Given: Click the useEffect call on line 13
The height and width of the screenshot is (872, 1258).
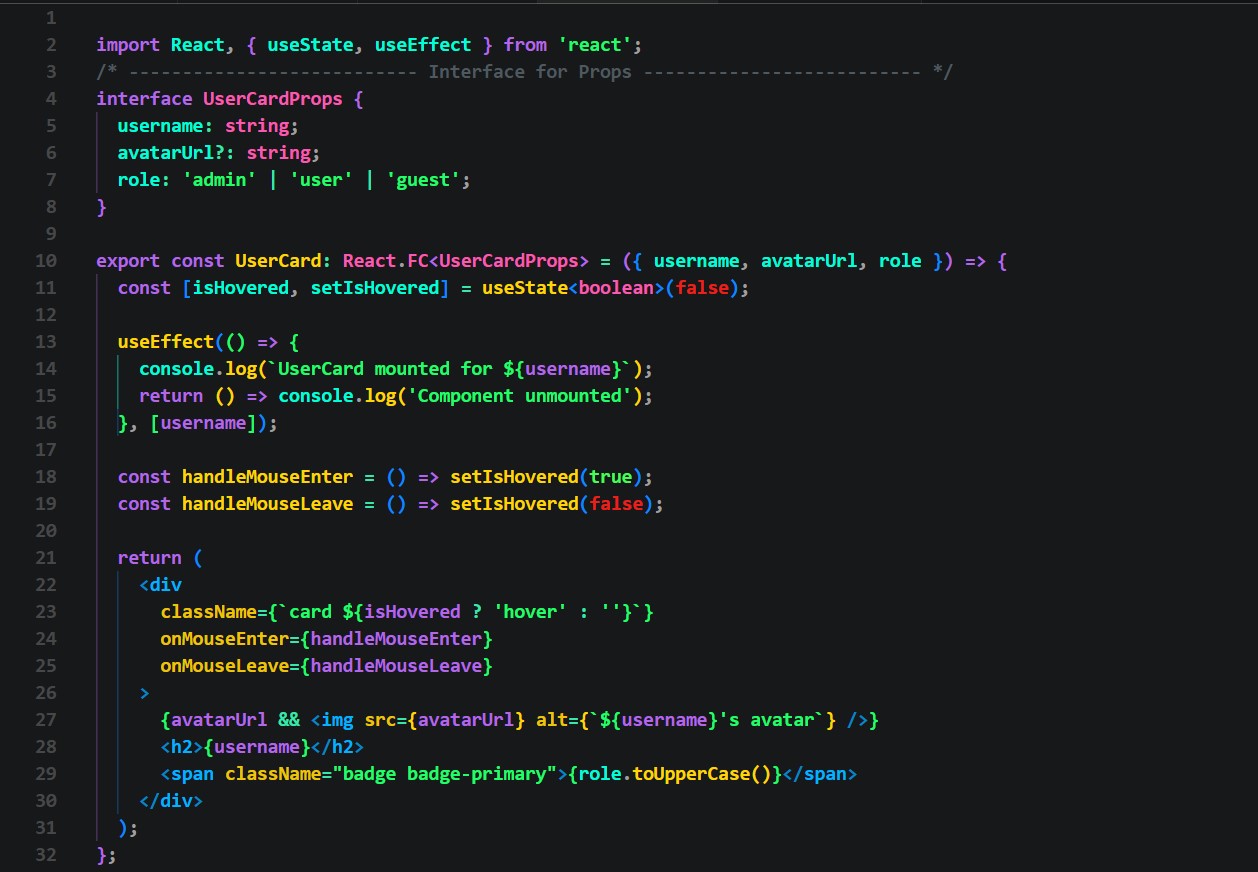Looking at the screenshot, I should 166,342.
